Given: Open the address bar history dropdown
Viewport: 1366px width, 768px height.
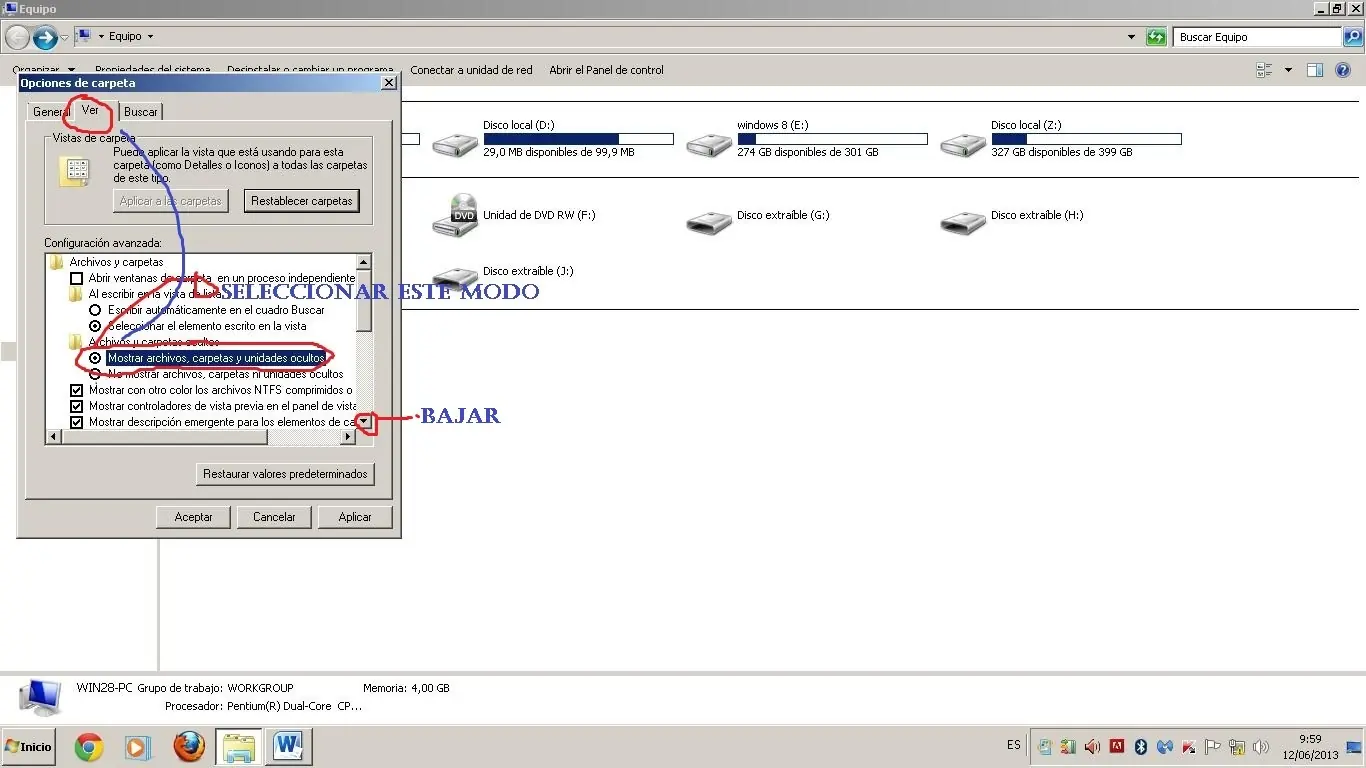Looking at the screenshot, I should [x=1131, y=37].
